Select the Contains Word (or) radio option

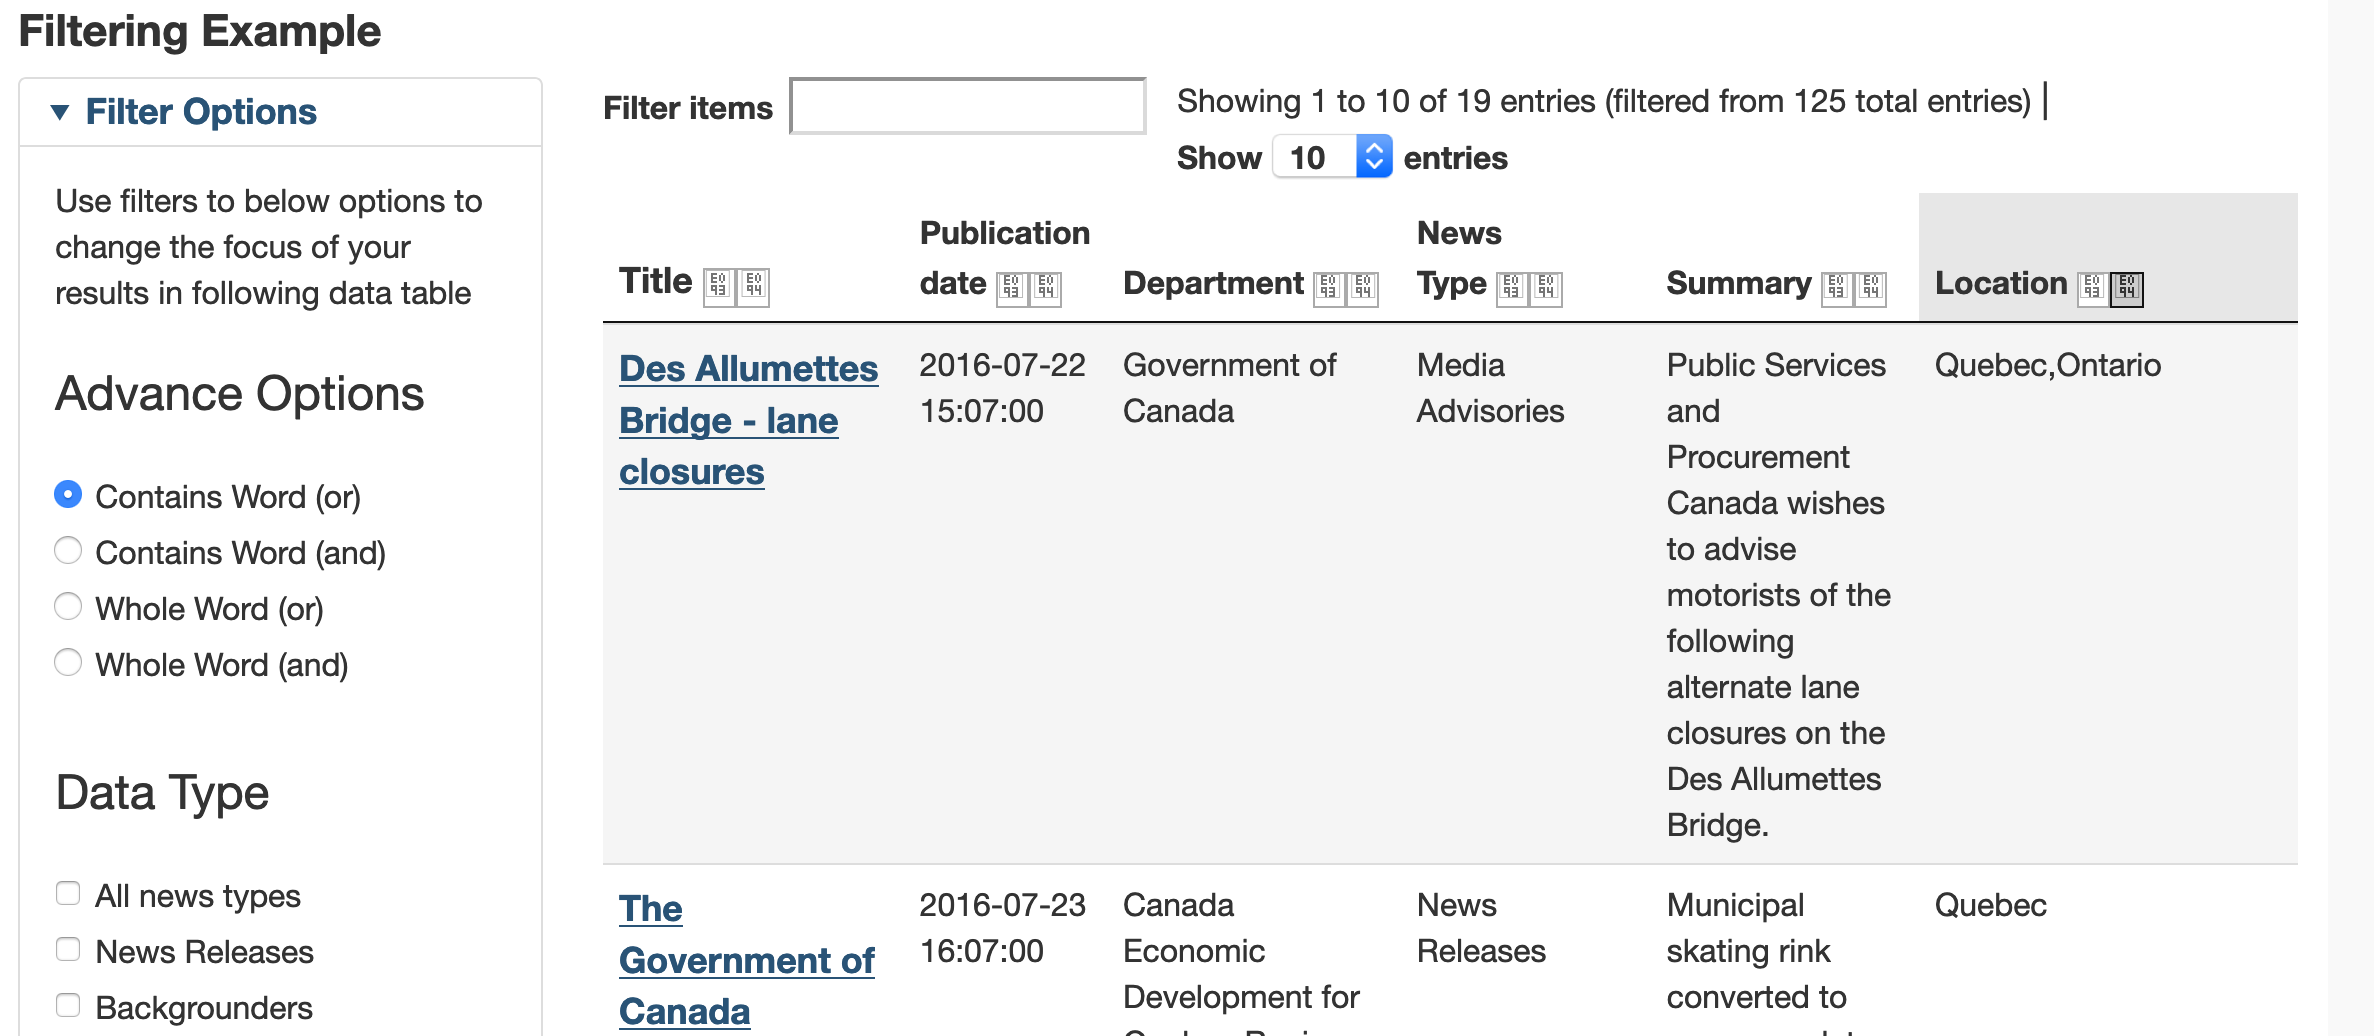click(x=68, y=494)
